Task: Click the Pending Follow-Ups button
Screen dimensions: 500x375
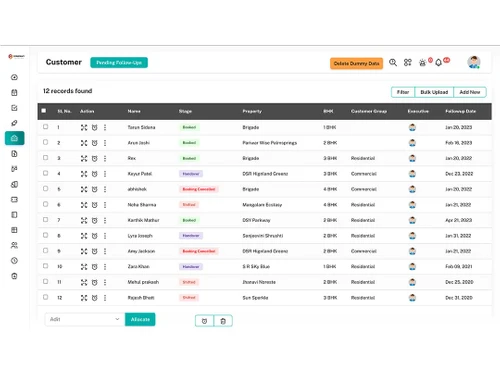Action: click(119, 63)
